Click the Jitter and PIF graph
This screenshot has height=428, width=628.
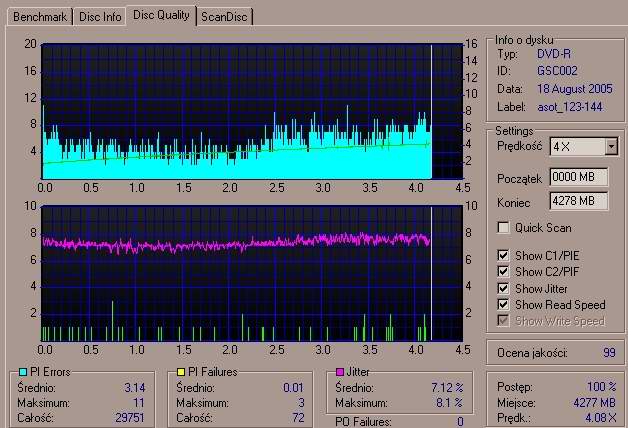(x=252, y=273)
